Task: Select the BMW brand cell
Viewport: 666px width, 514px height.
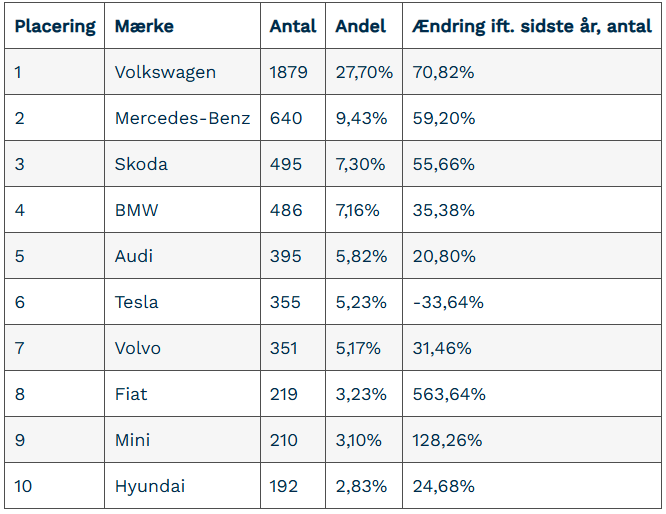Action: (136, 210)
